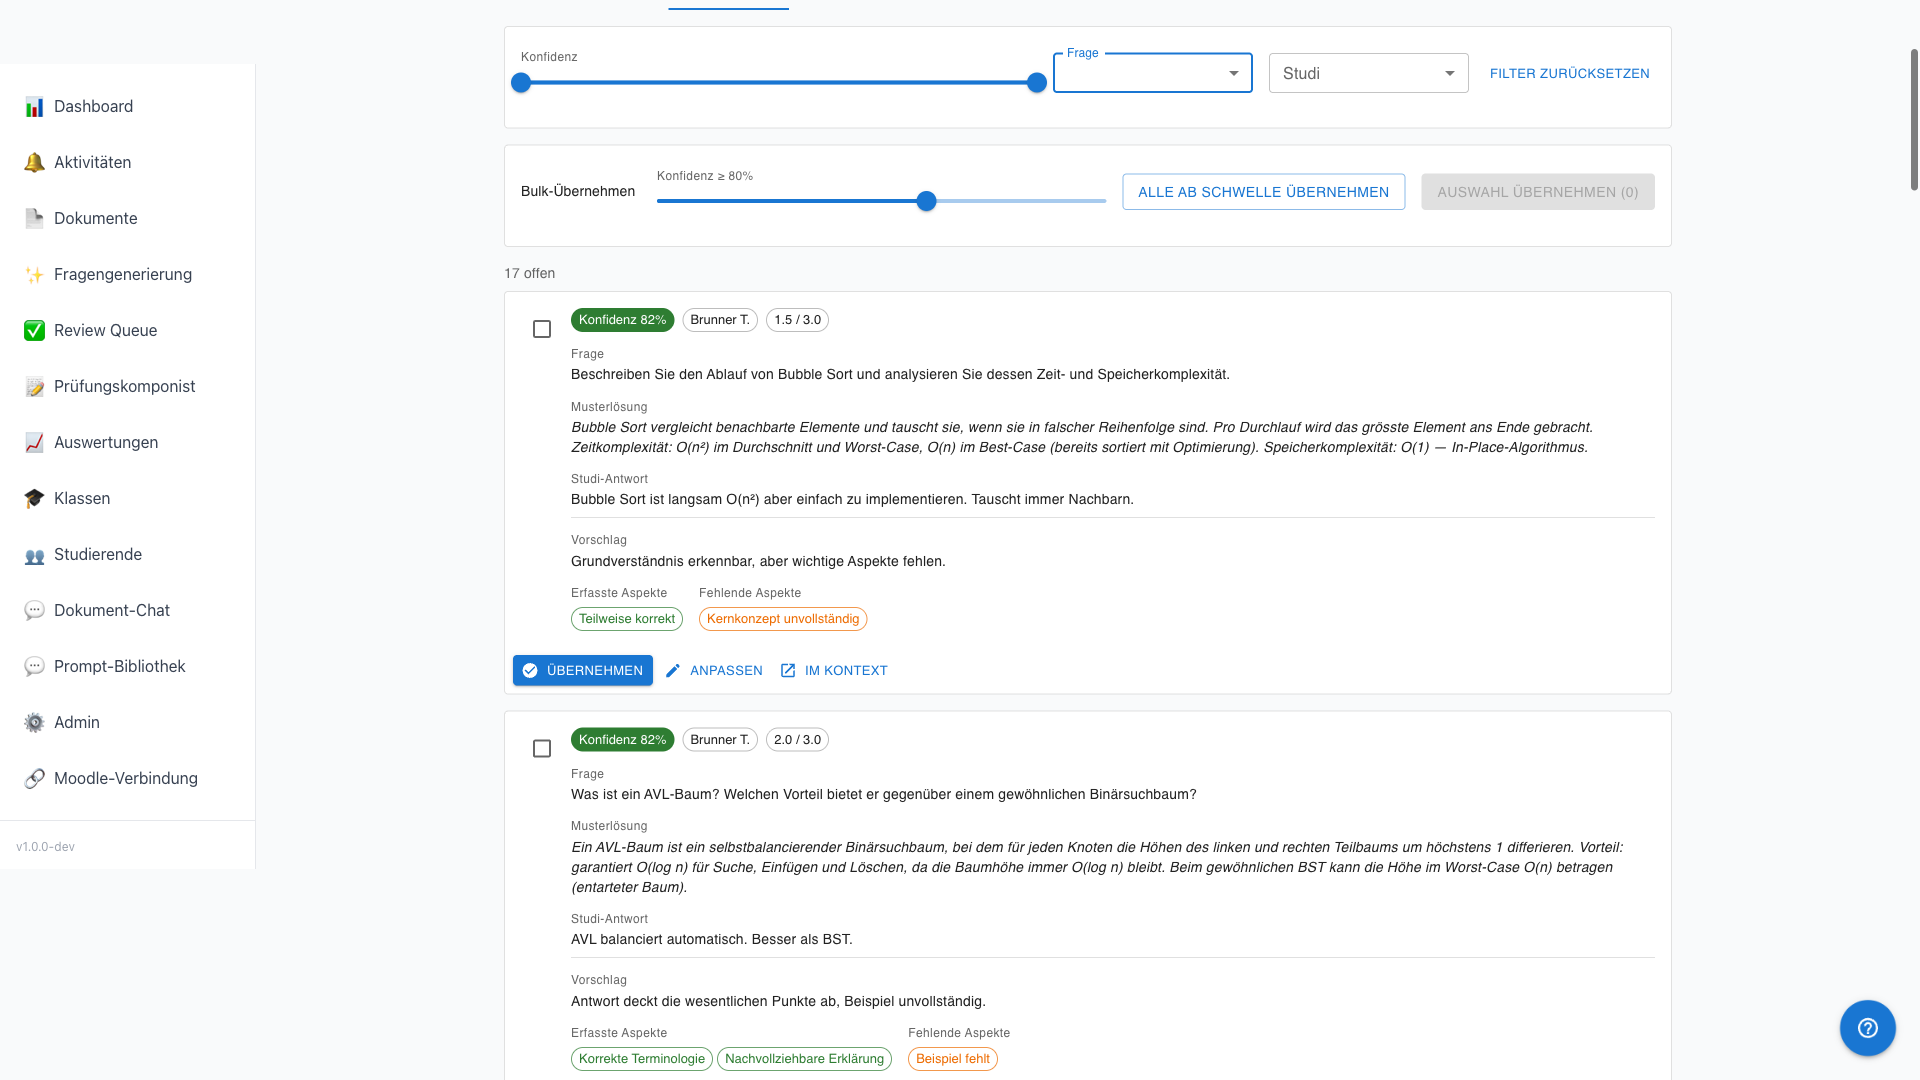The height and width of the screenshot is (1080, 1920).
Task: Select the AVL-Baum answer checkbox
Action: (542, 749)
